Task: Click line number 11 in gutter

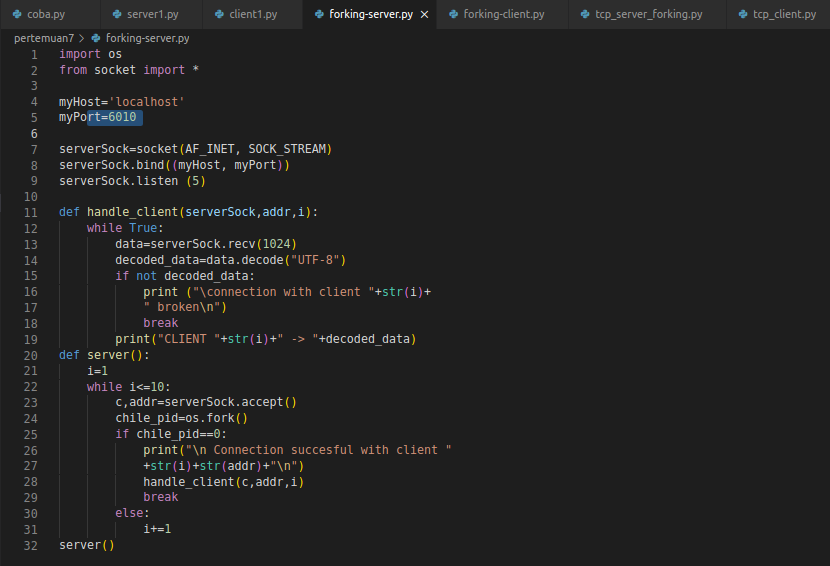Action: pos(31,213)
